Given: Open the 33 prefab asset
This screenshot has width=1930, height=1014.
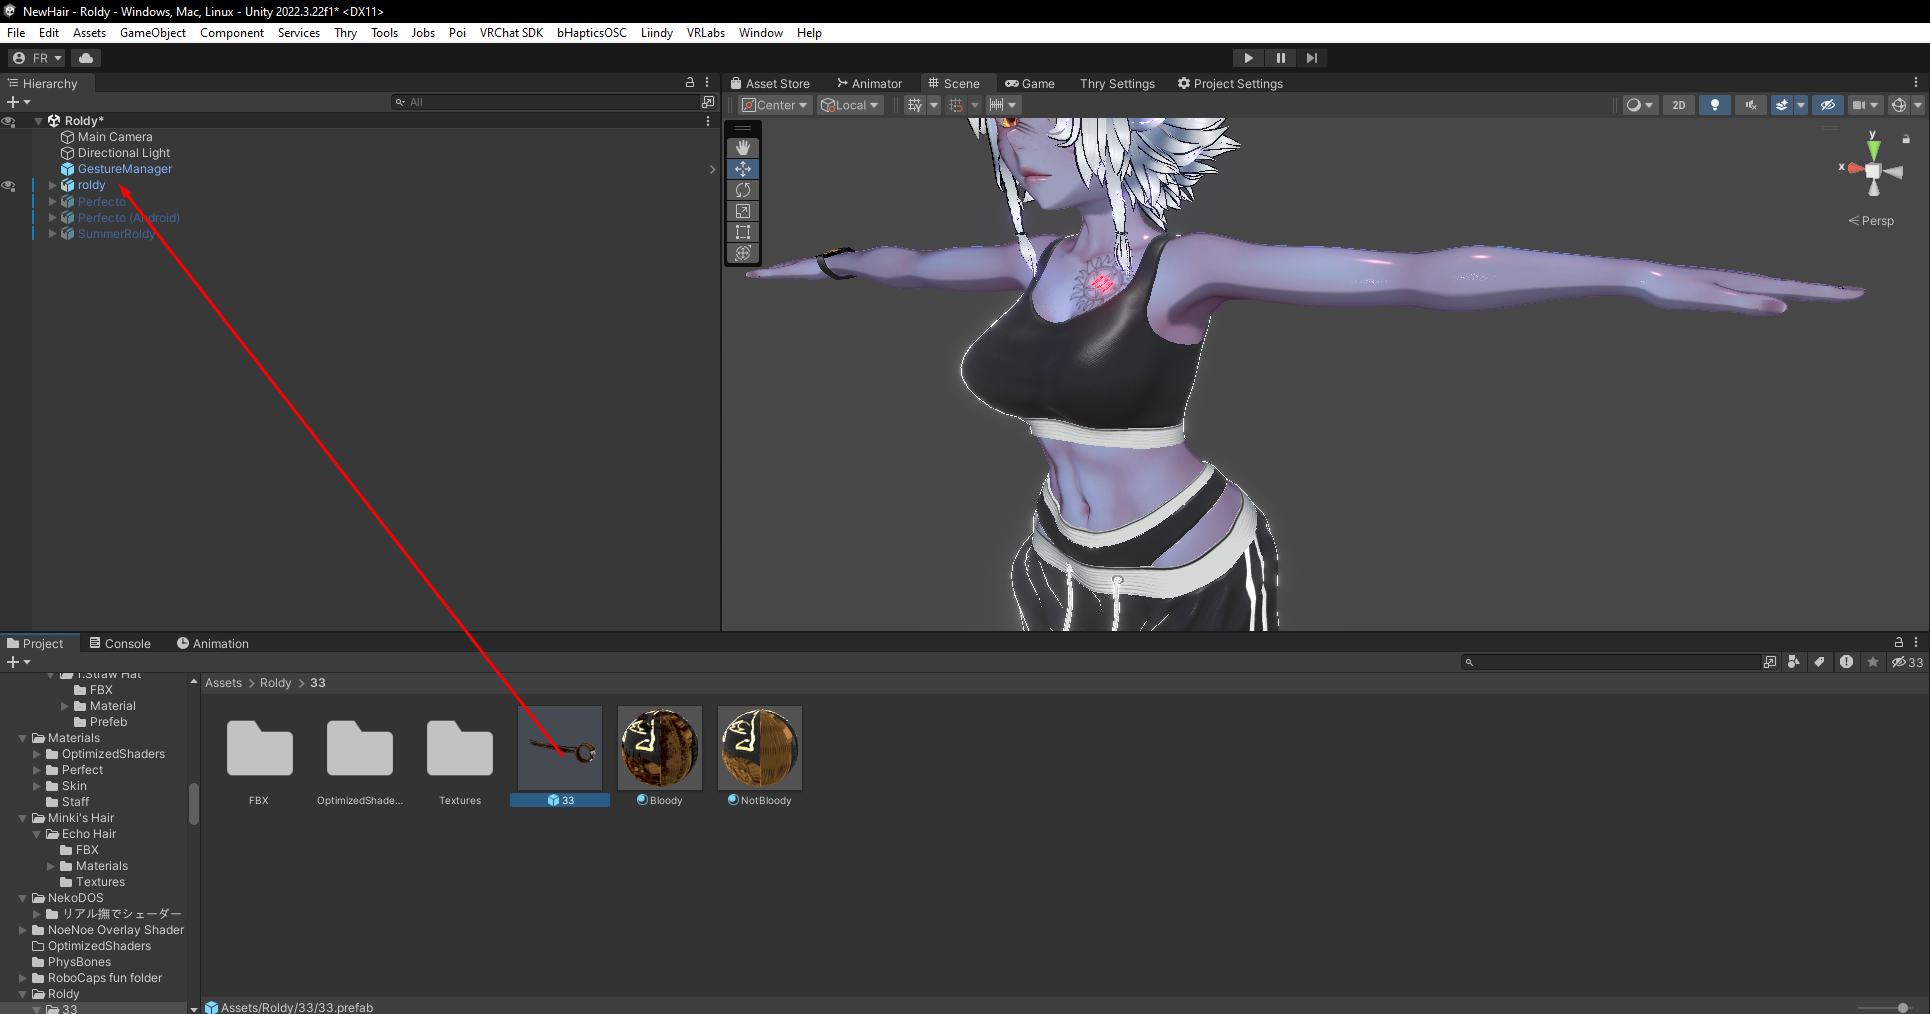Looking at the screenshot, I should pos(560,756).
